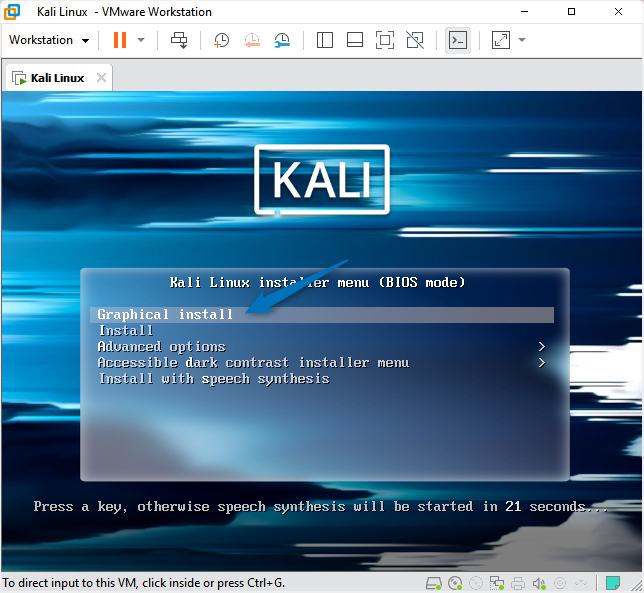The image size is (644, 593).
Task: Click the sound card status icon
Action: tap(539, 583)
